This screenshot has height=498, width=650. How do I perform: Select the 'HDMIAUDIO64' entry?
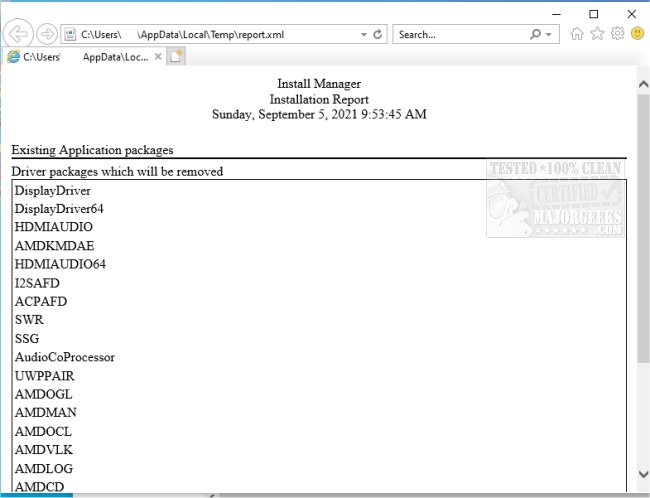click(x=60, y=264)
